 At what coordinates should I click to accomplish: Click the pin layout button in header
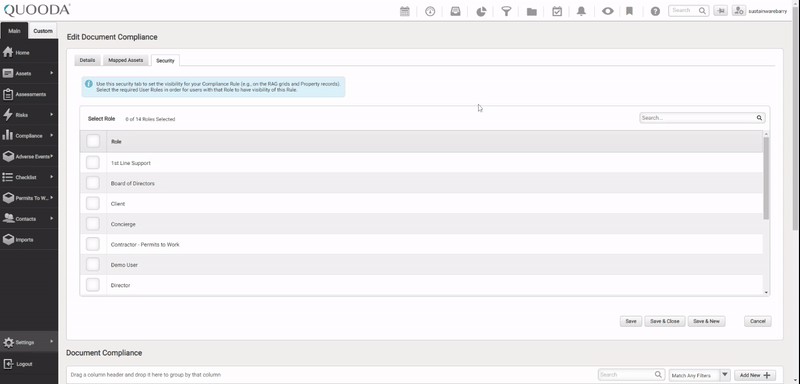[720, 11]
